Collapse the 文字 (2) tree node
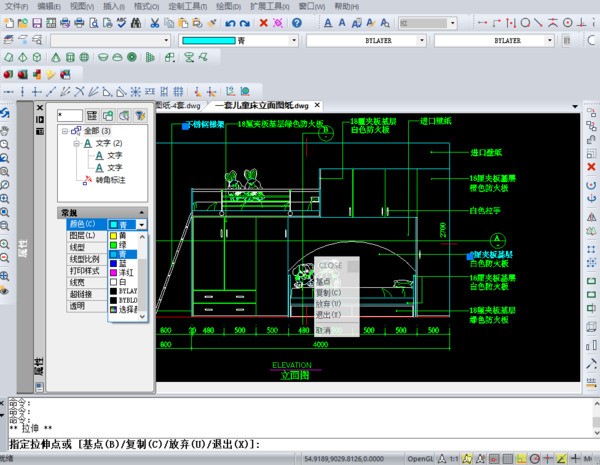600x465 pixels. click(76, 143)
